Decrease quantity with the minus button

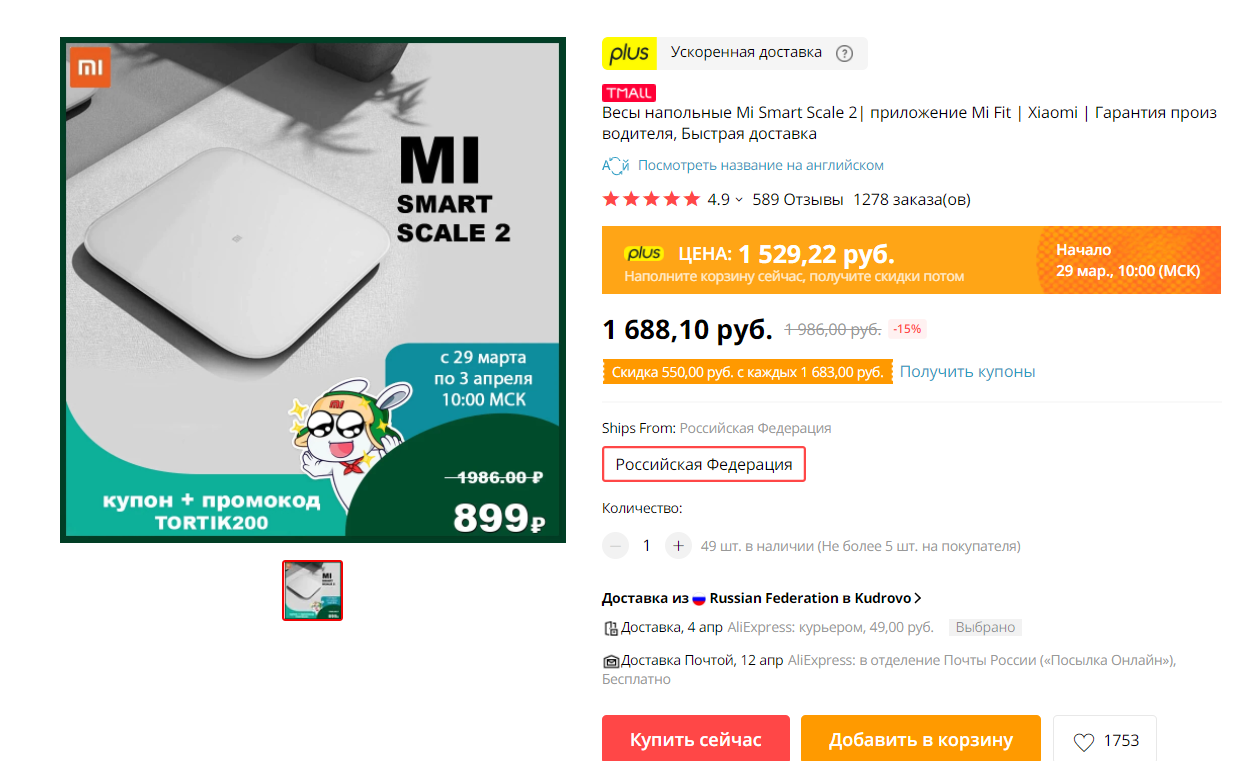tap(616, 546)
